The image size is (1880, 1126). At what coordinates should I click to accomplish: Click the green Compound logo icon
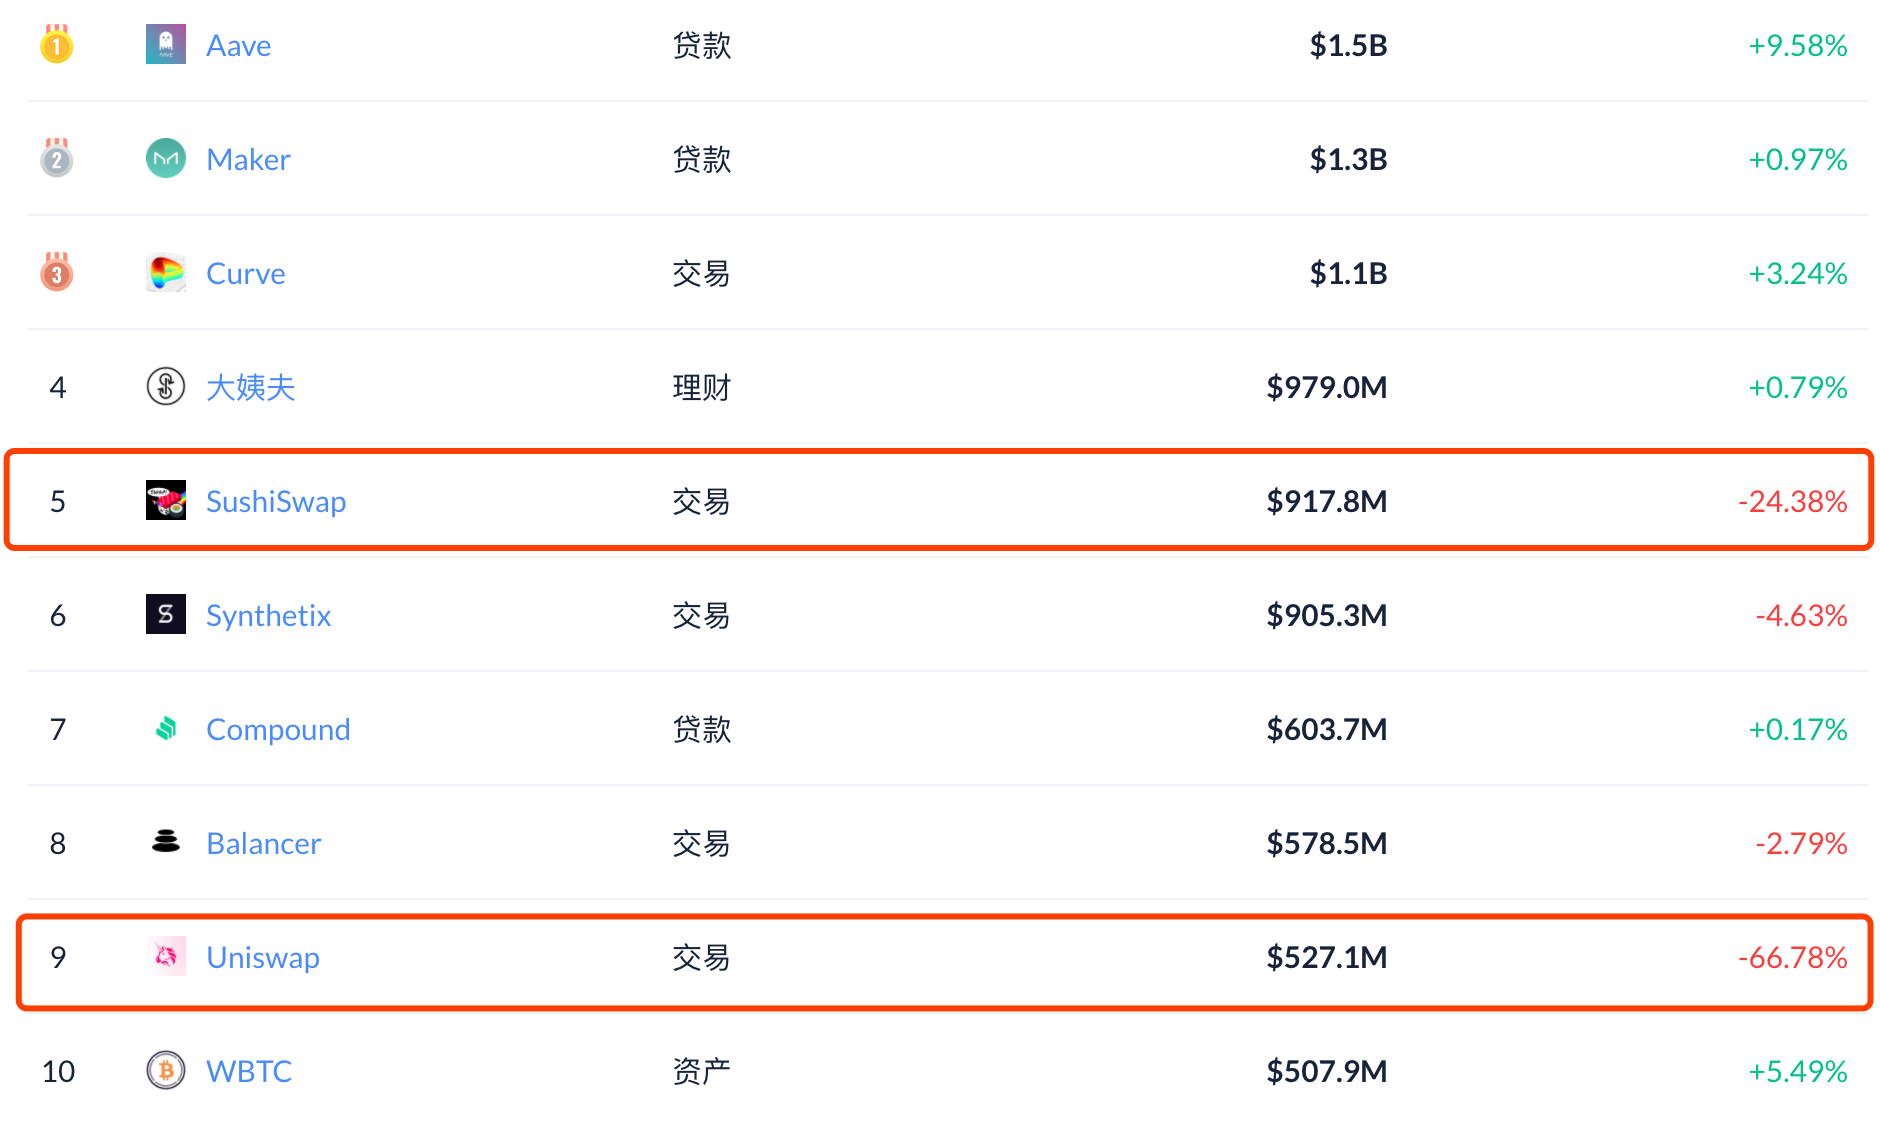(x=165, y=728)
